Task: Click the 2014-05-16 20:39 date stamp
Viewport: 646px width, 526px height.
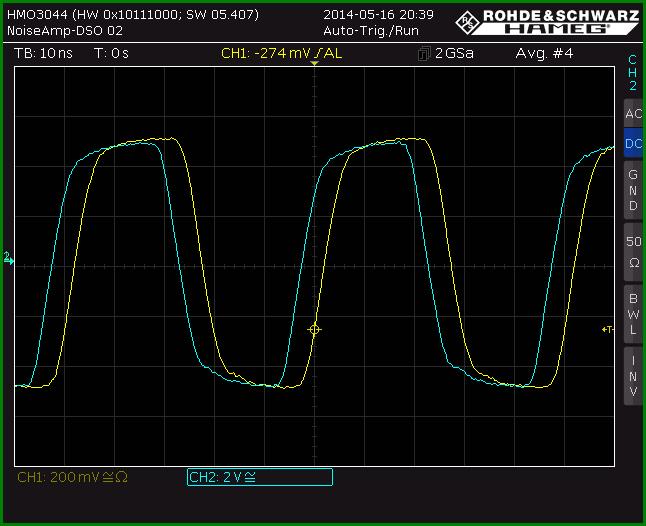Action: pos(378,15)
